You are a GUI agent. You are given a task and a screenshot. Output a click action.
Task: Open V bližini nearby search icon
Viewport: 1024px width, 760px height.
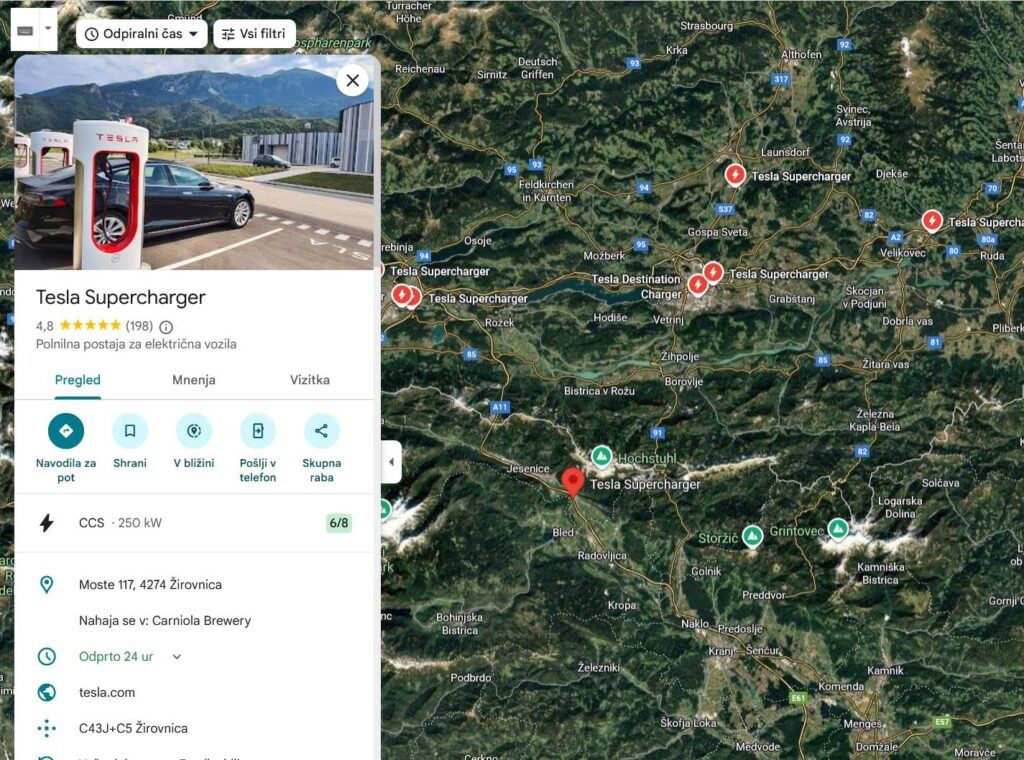point(194,431)
